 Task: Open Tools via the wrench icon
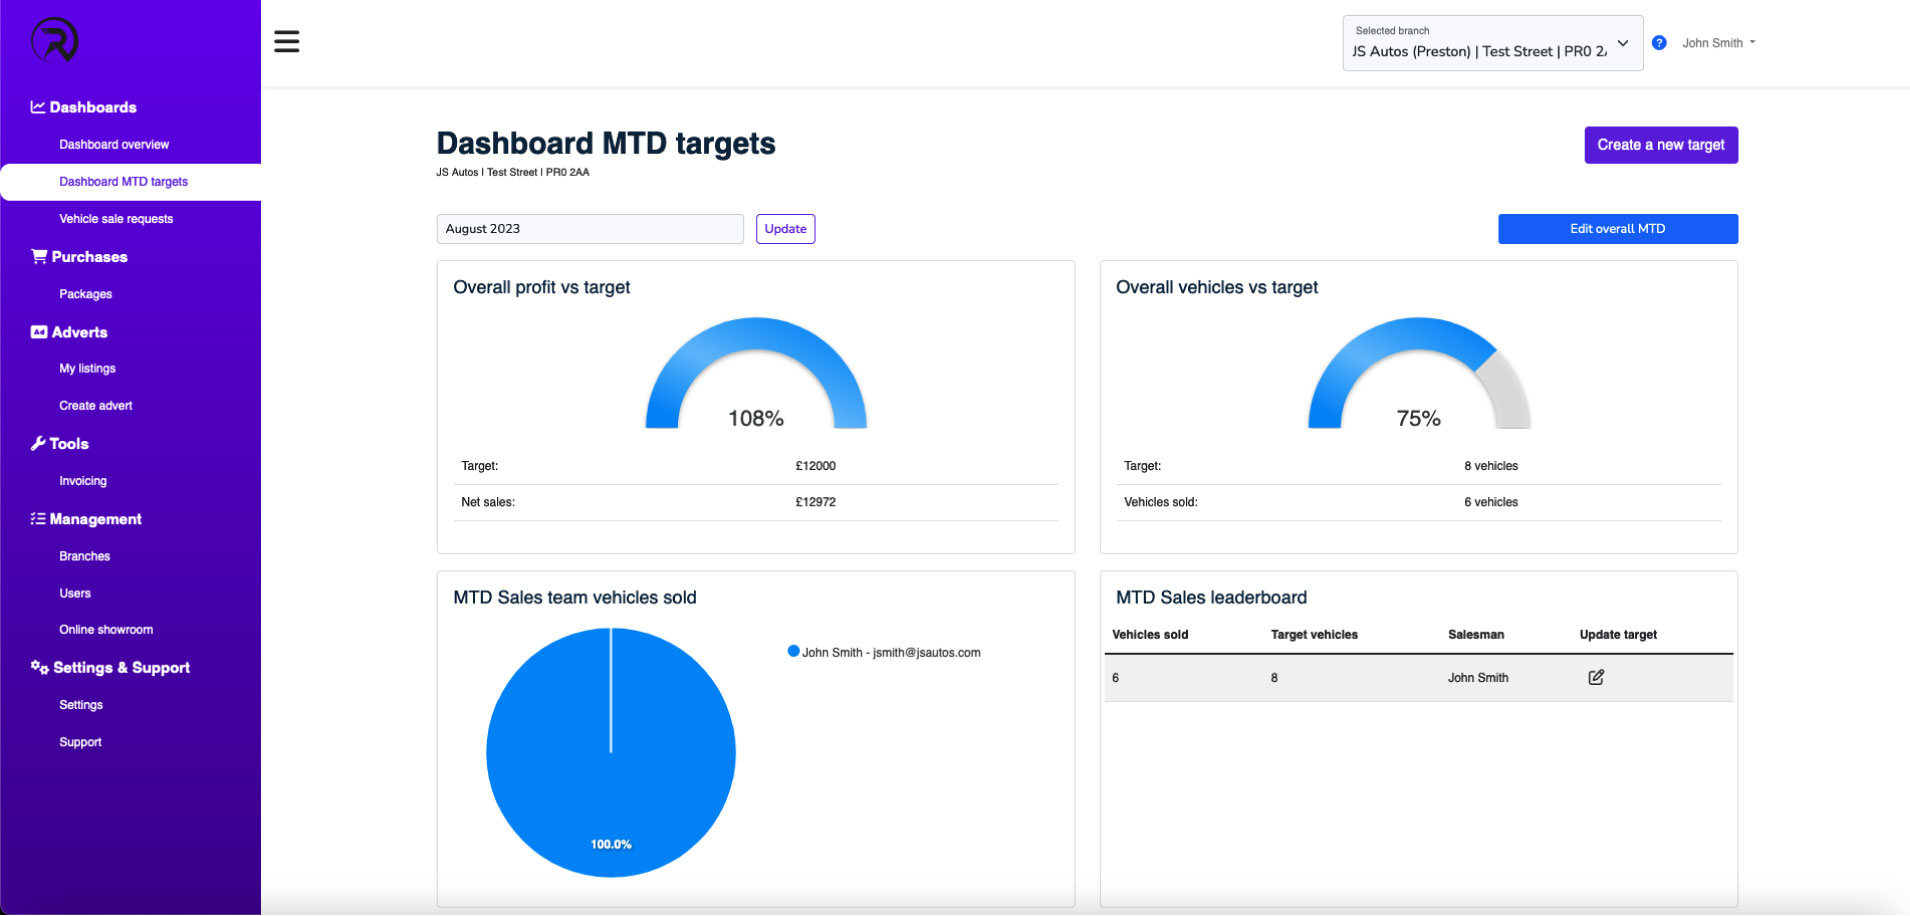pyautogui.click(x=37, y=442)
